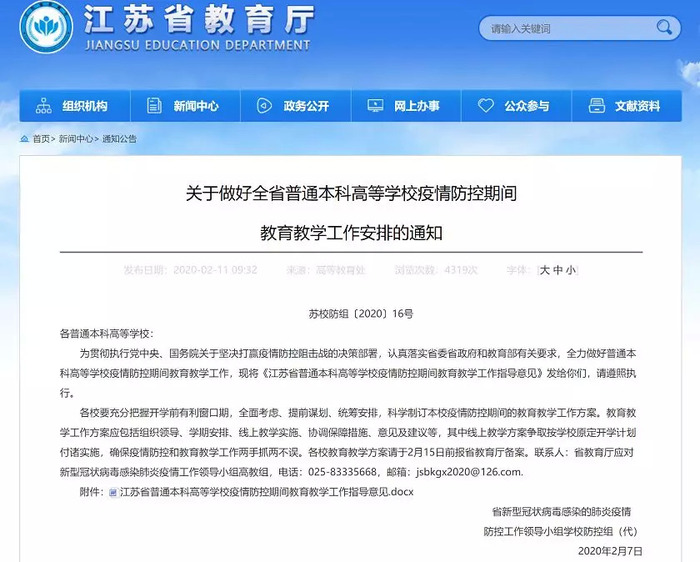Viewport: 700px width, 562px height.
Task: Open the 新闻中心 menu item
Action: (185, 106)
